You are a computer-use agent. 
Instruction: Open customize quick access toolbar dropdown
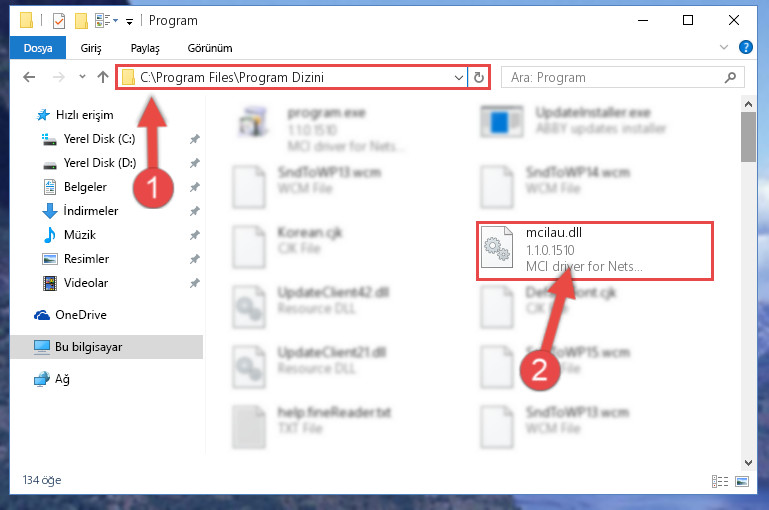129,21
